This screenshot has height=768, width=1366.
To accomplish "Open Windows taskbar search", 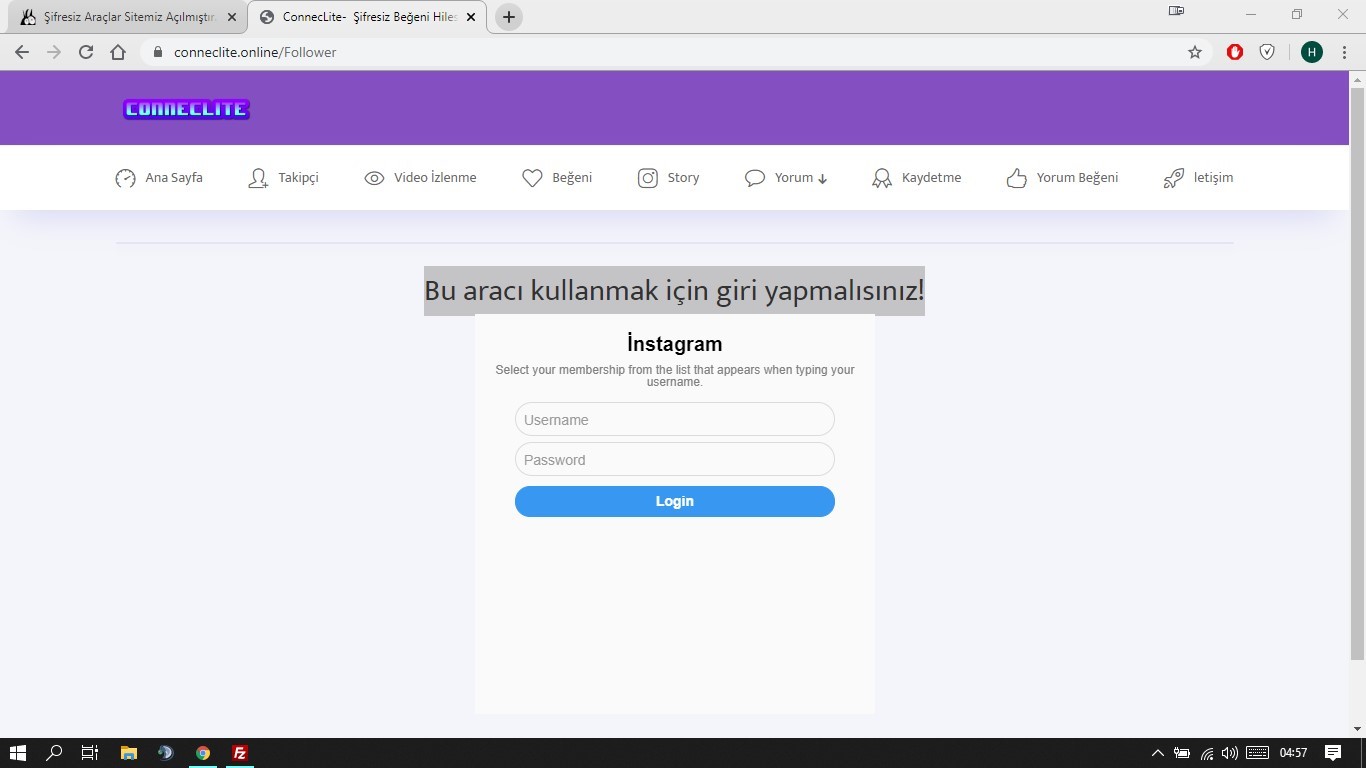I will tap(55, 753).
